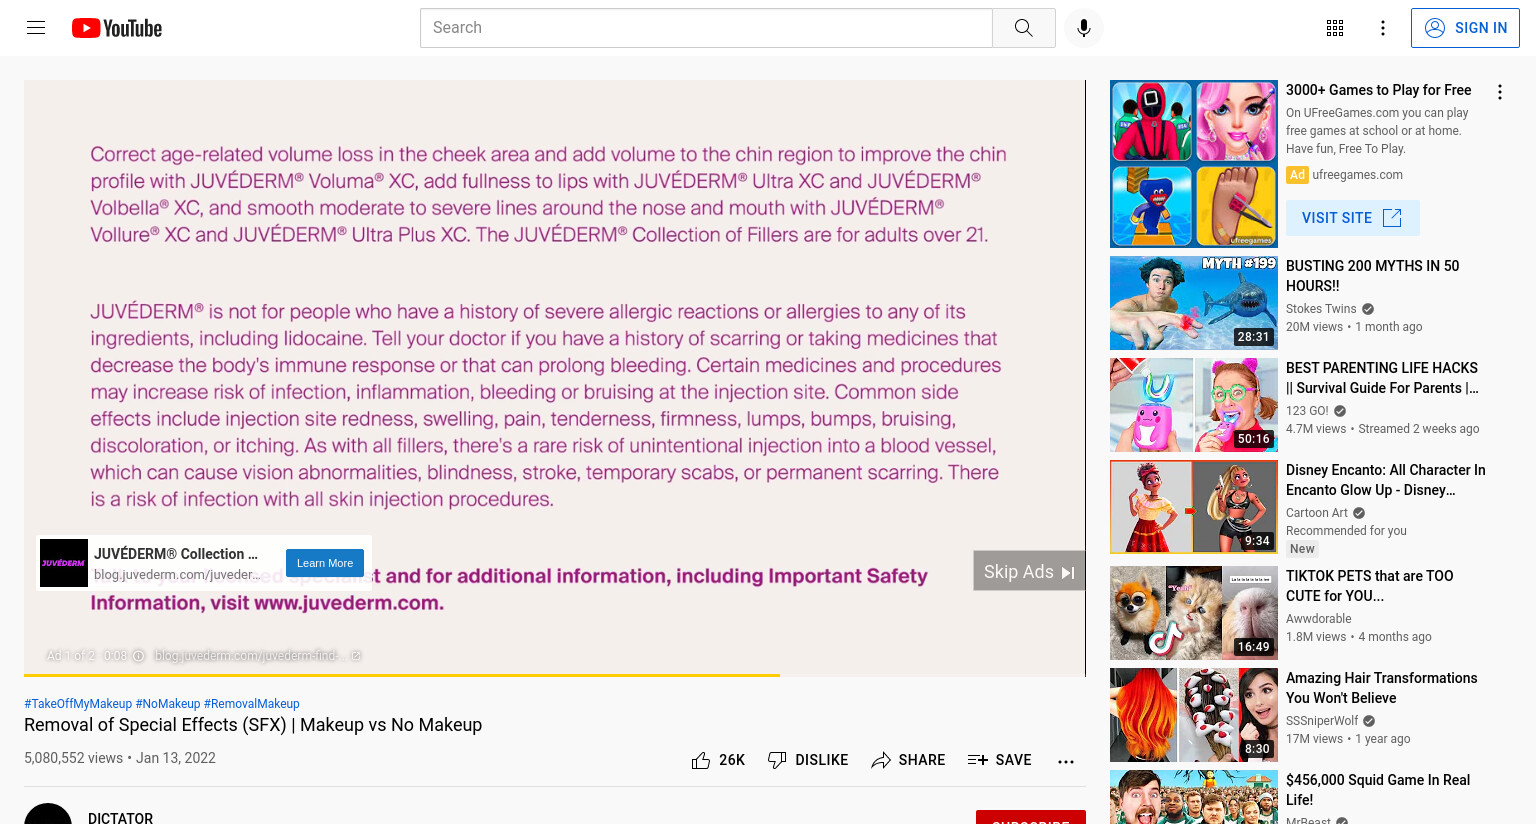Image resolution: width=1536 pixels, height=824 pixels.
Task: Open the YouTube apps grid
Action: click(1335, 28)
